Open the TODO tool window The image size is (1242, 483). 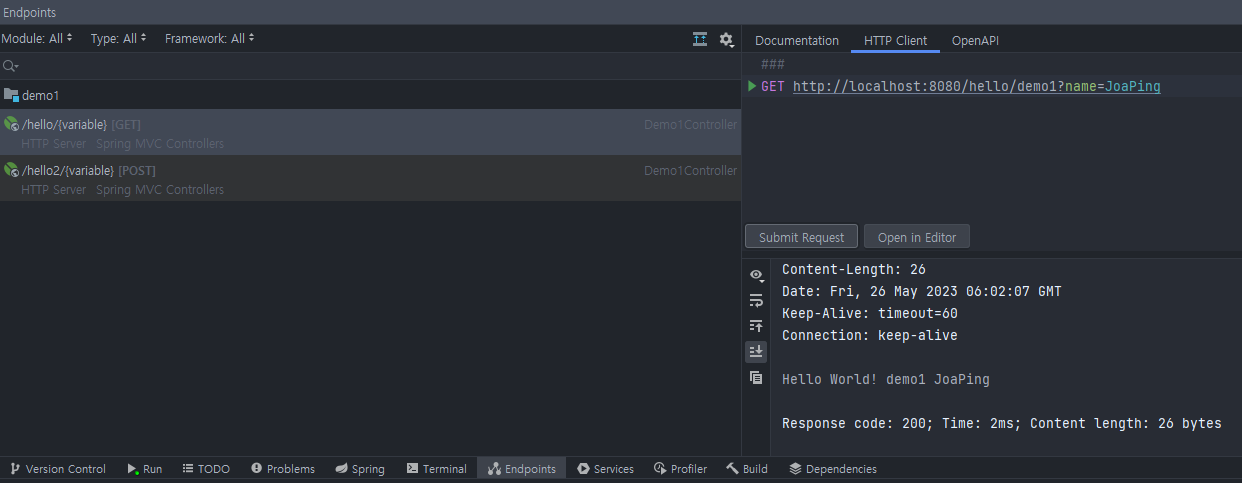tap(206, 469)
